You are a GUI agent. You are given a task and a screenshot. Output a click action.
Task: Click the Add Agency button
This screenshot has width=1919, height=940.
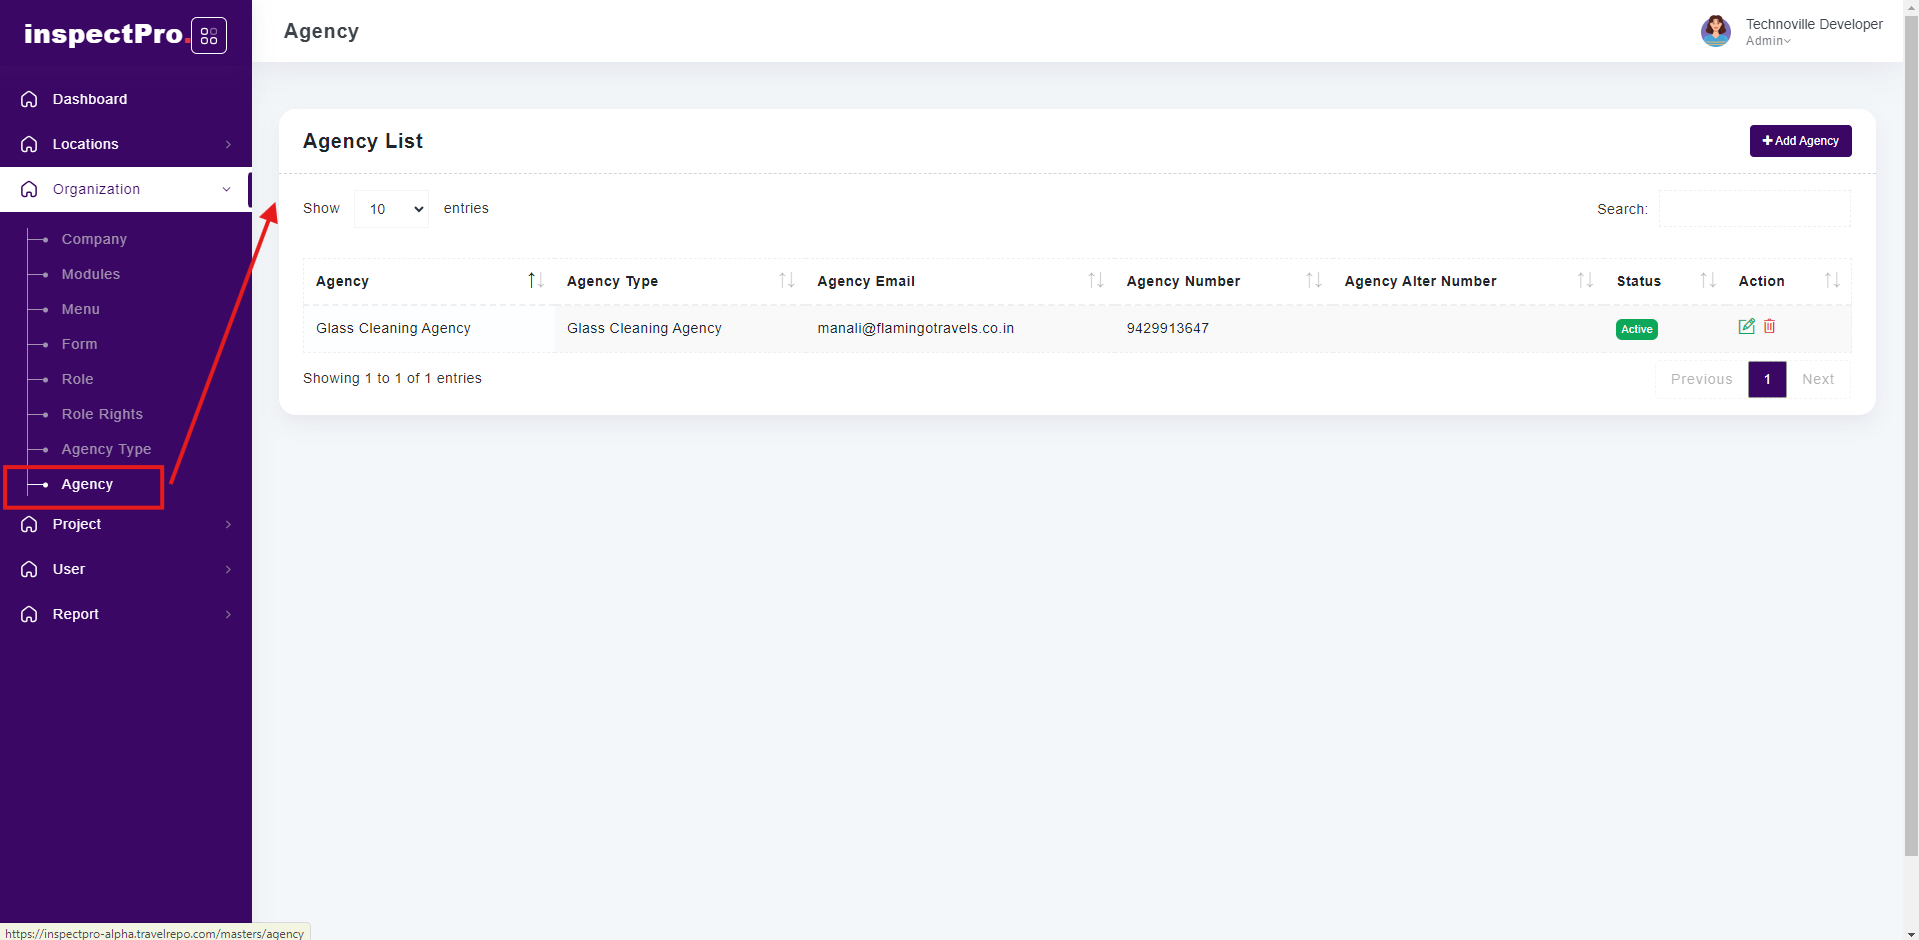pos(1800,141)
